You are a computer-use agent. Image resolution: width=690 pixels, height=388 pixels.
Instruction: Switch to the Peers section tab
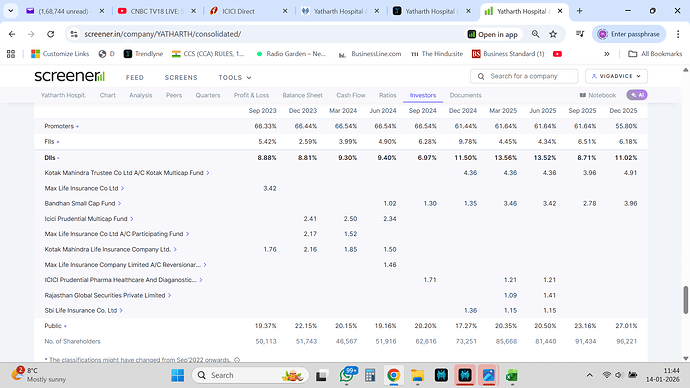pos(174,95)
